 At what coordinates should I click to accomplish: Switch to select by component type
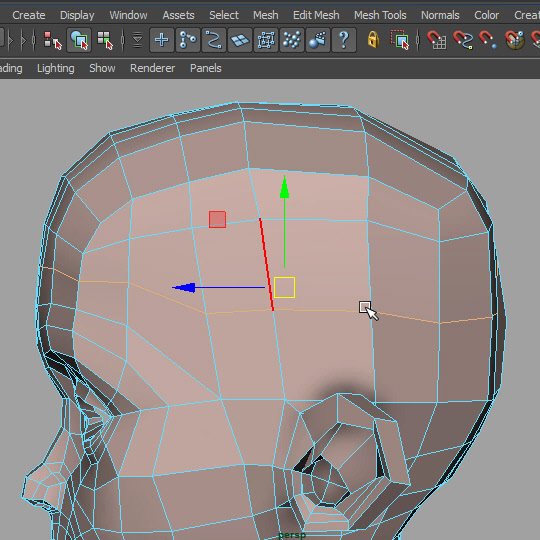pyautogui.click(x=105, y=41)
